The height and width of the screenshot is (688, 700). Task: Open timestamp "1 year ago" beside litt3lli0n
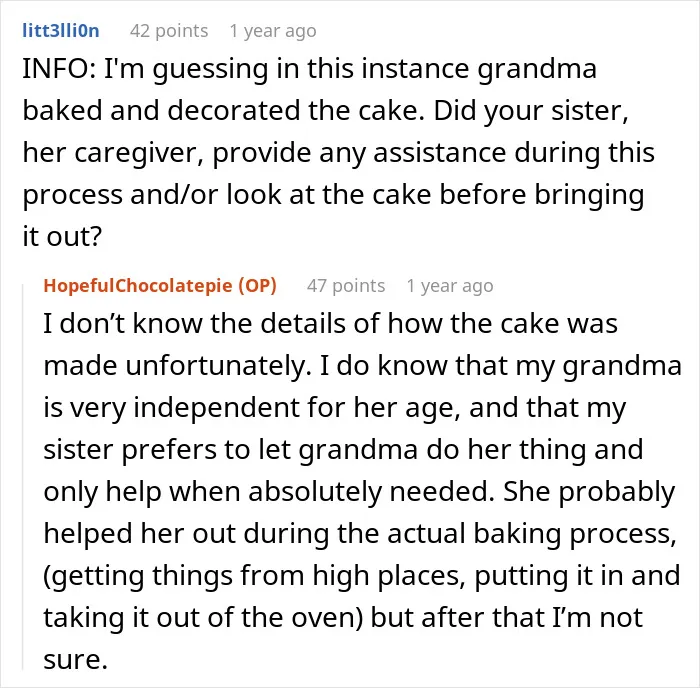(273, 31)
